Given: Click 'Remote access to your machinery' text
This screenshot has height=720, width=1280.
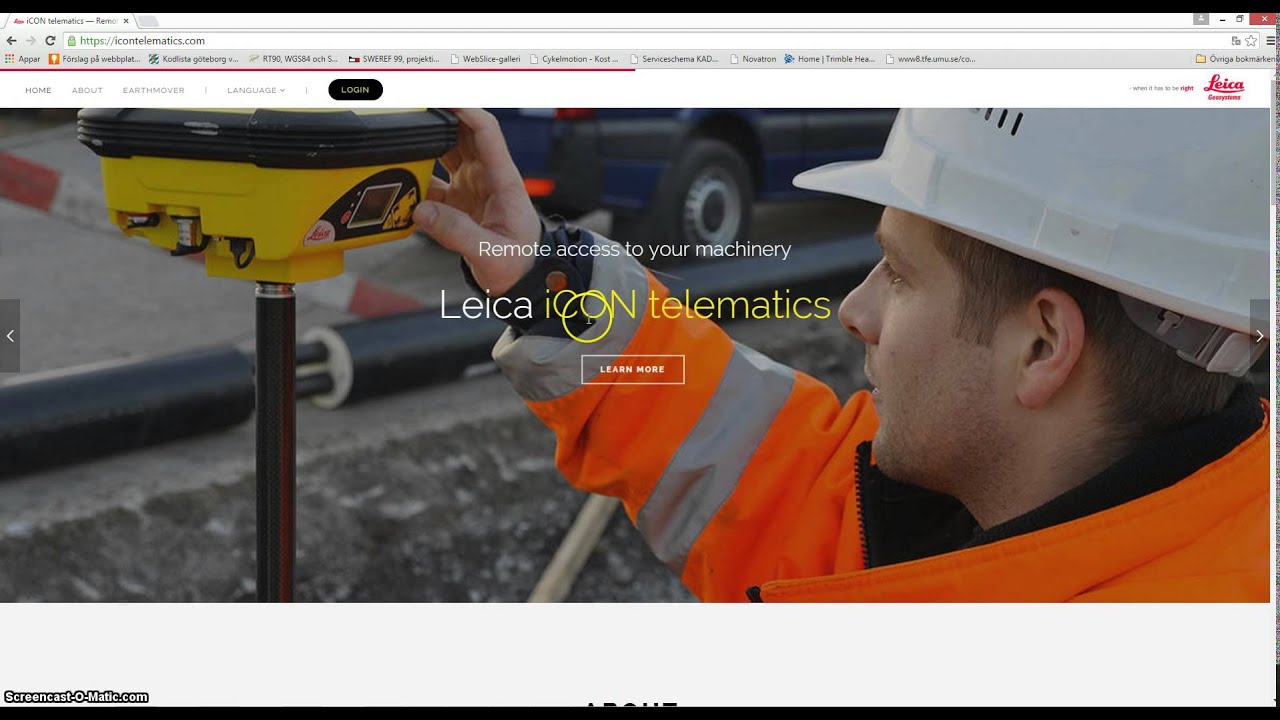Looking at the screenshot, I should [x=634, y=249].
